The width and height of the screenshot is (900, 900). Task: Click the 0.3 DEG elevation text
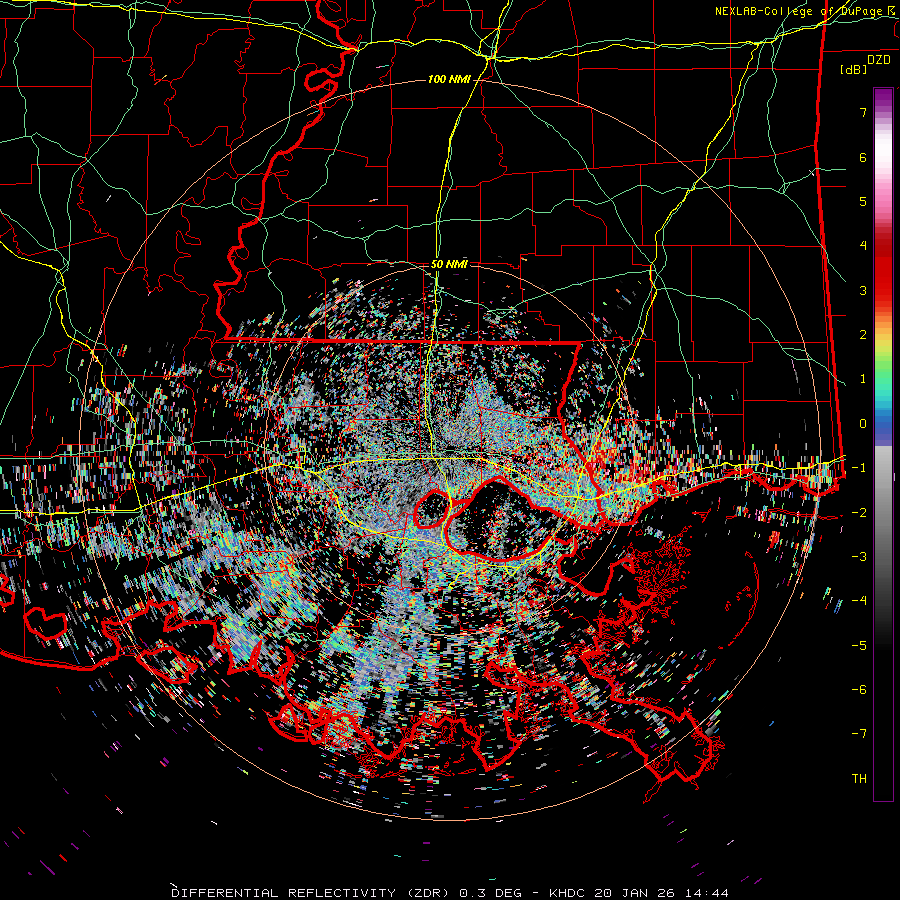point(490,893)
